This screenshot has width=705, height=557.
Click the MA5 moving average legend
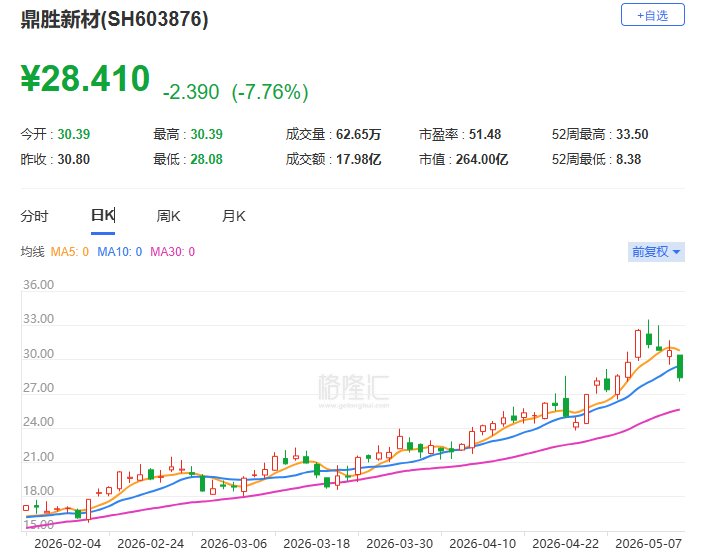click(x=70, y=252)
